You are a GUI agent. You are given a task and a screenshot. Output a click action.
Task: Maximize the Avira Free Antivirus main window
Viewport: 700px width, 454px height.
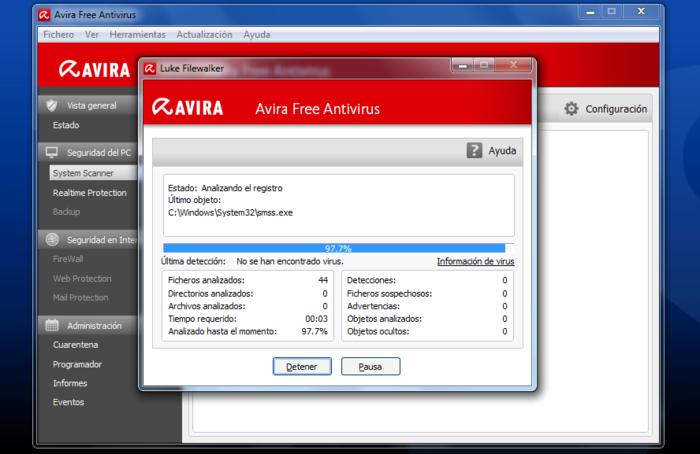click(612, 12)
